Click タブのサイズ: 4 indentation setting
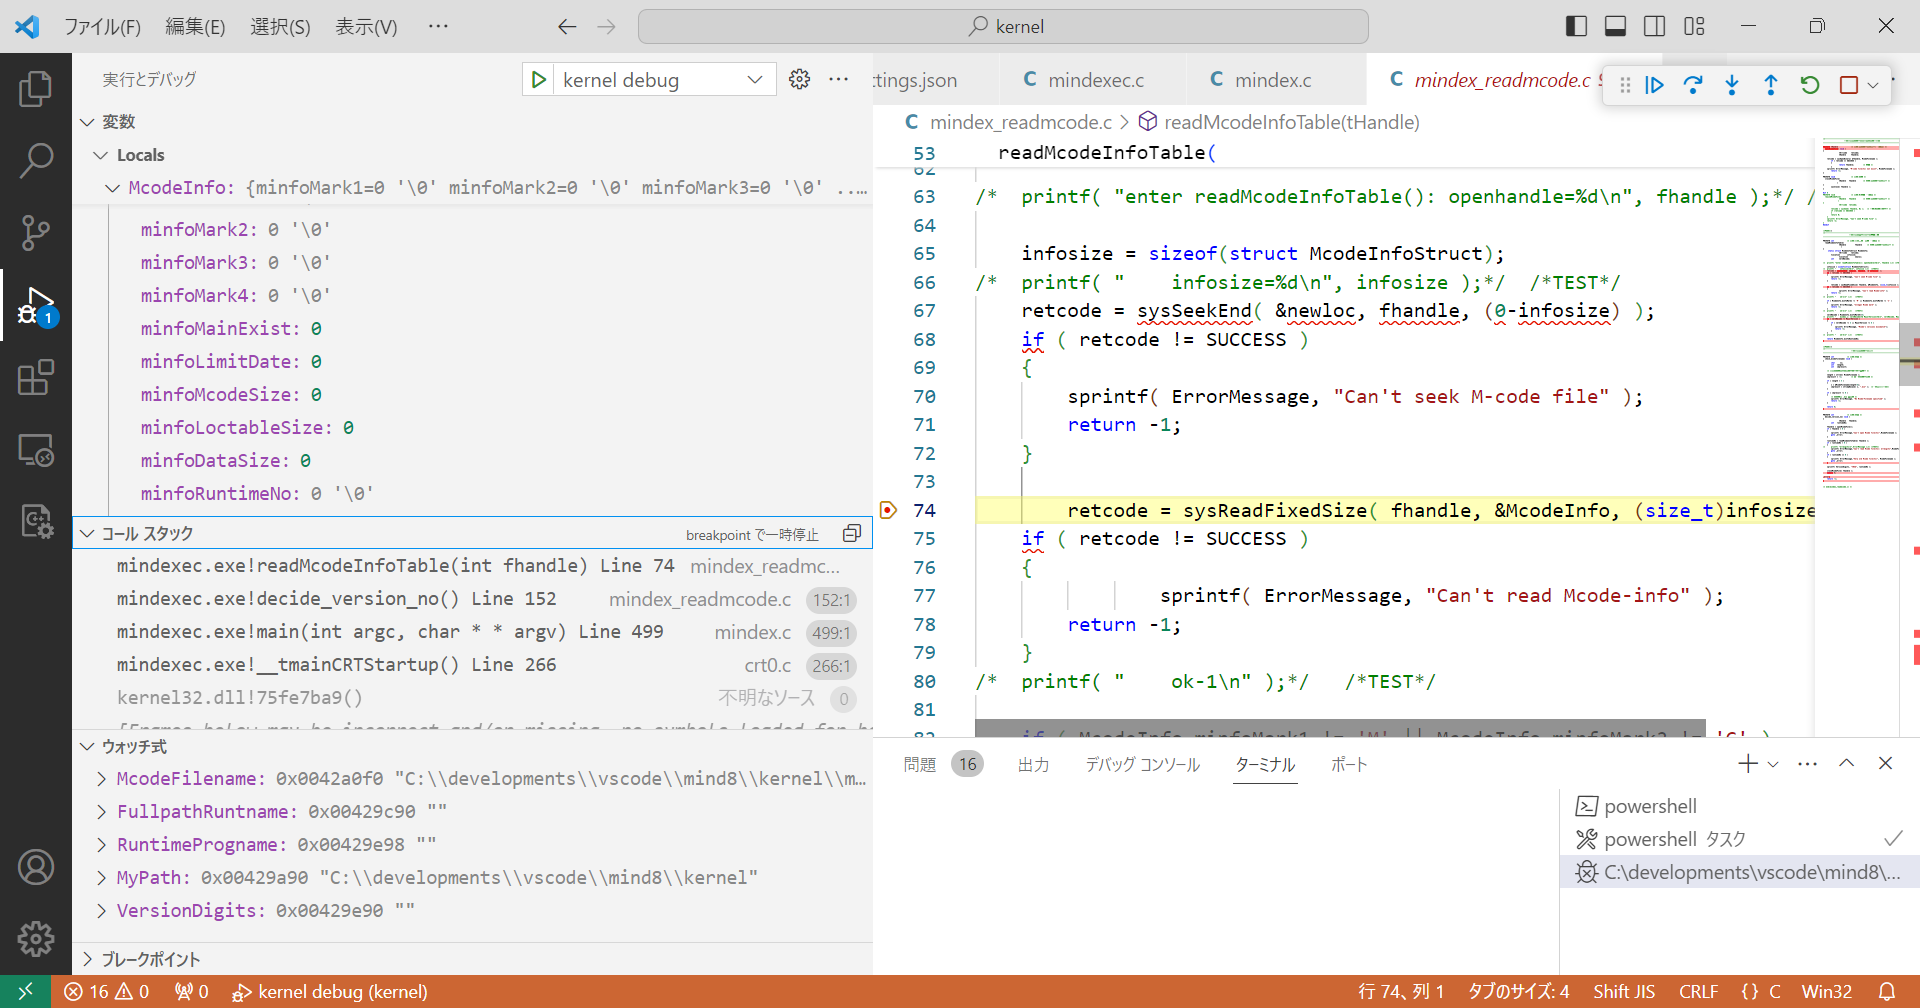This screenshot has width=1920, height=1008. (x=1518, y=991)
